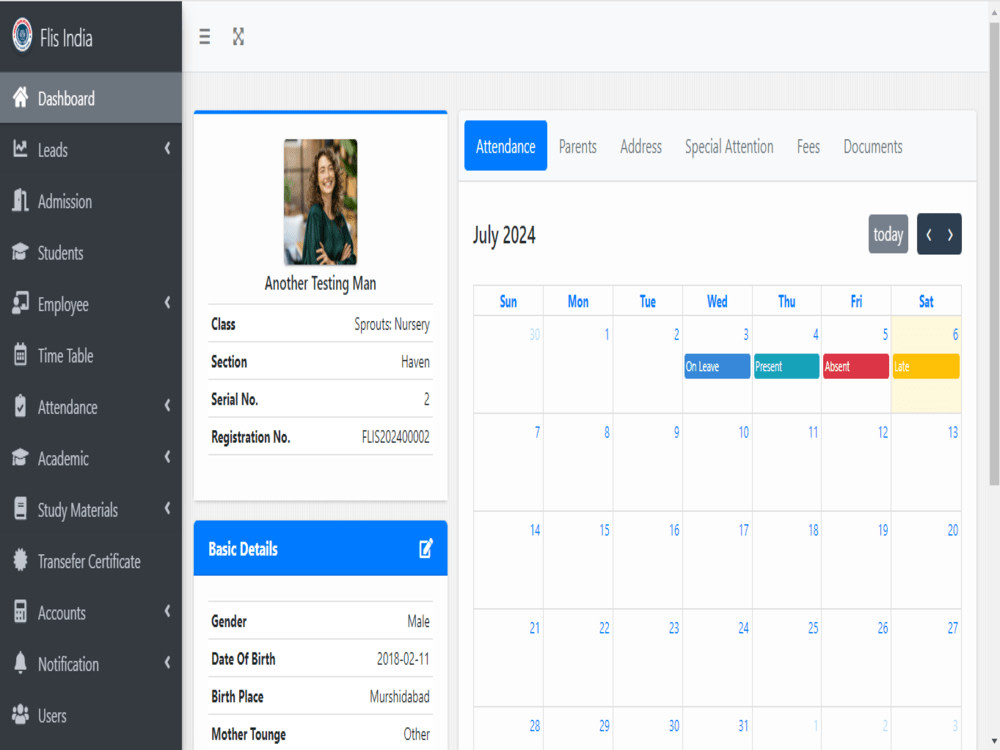Open the Fees tab

pyautogui.click(x=808, y=147)
